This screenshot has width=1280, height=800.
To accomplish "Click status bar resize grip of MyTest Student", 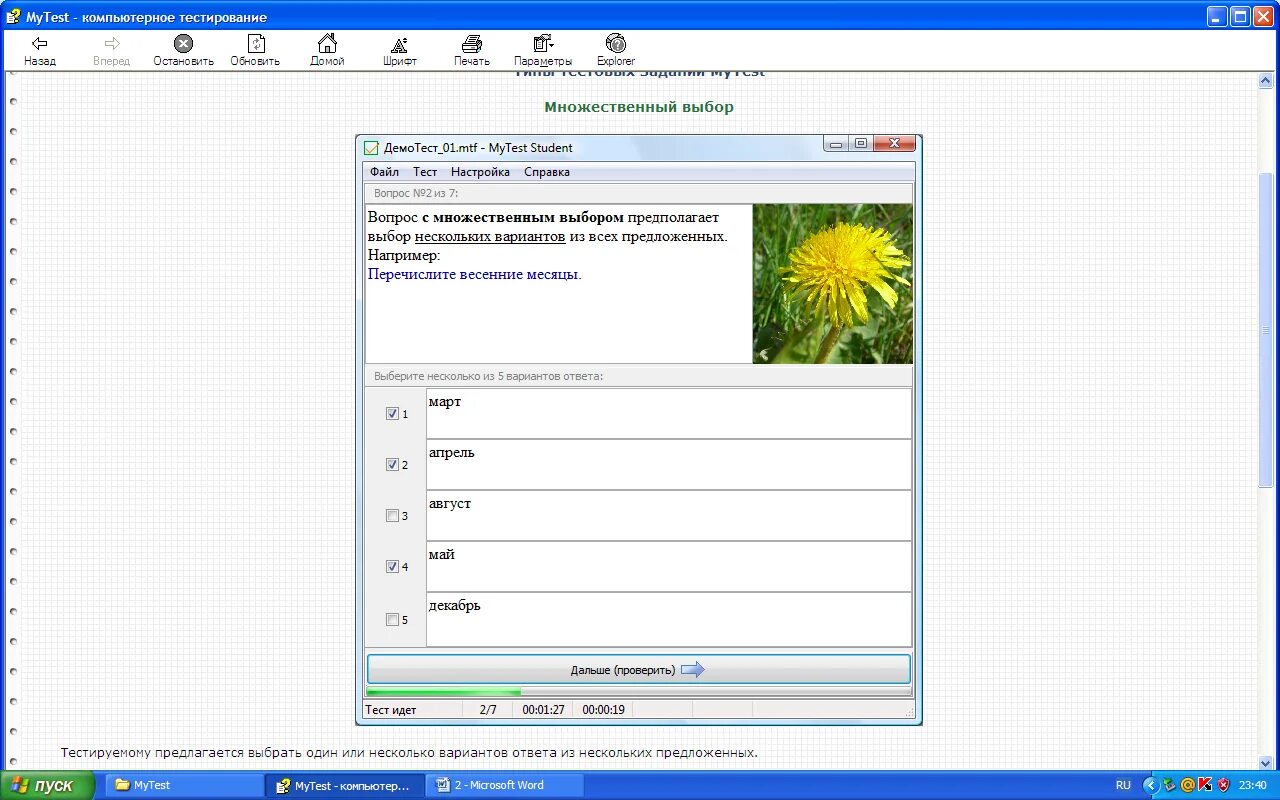I will coord(909,714).
